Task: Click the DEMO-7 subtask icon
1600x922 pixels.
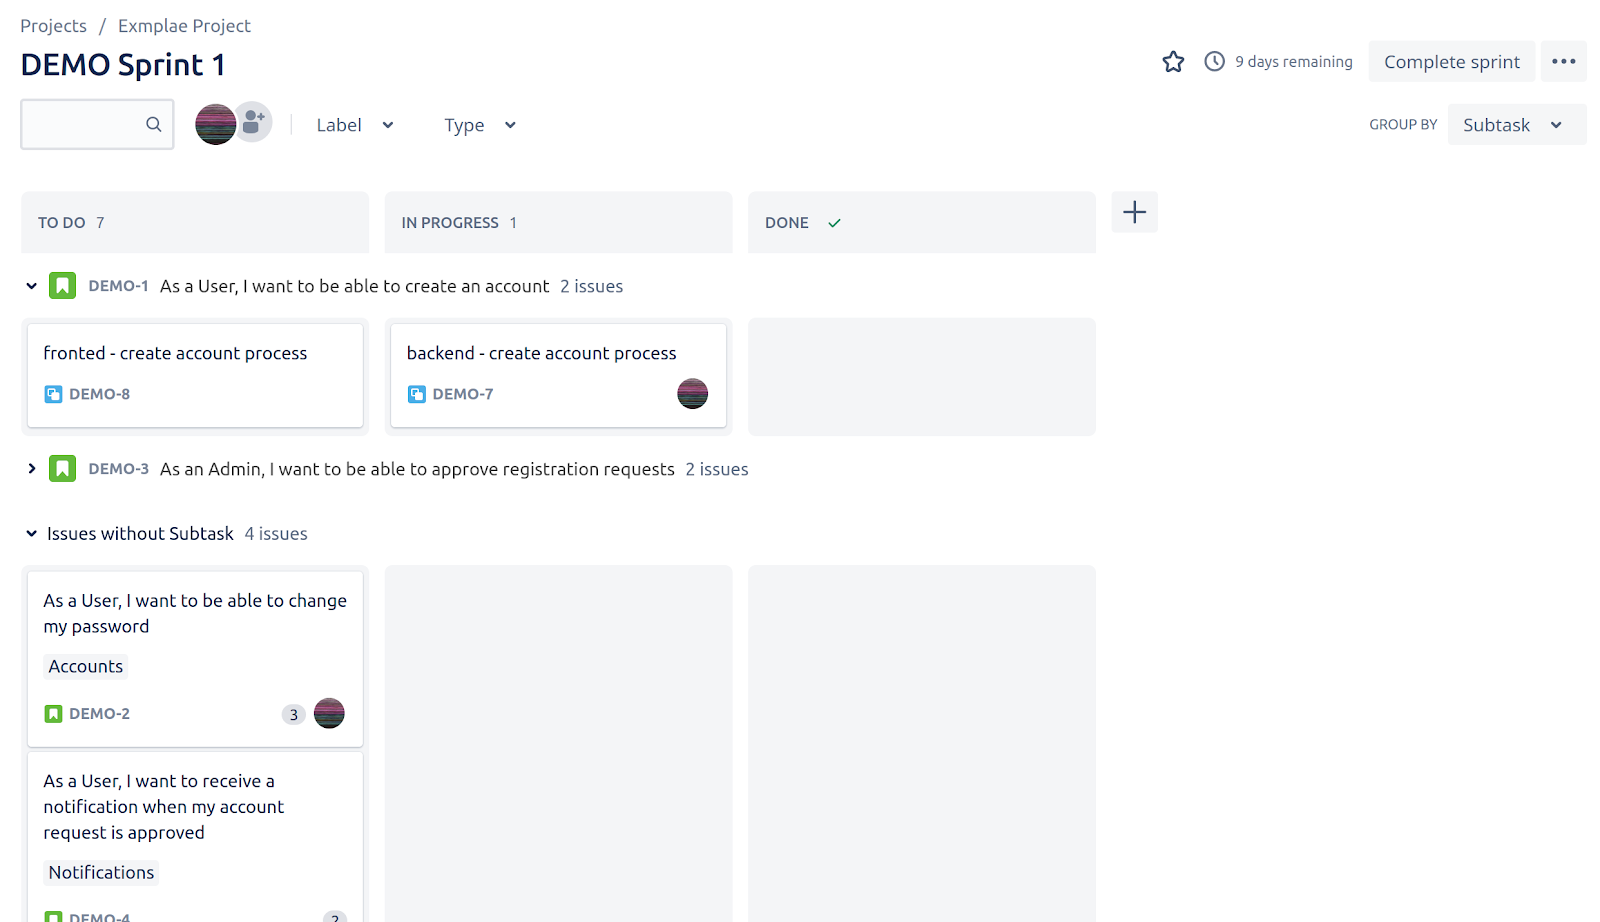Action: [417, 394]
